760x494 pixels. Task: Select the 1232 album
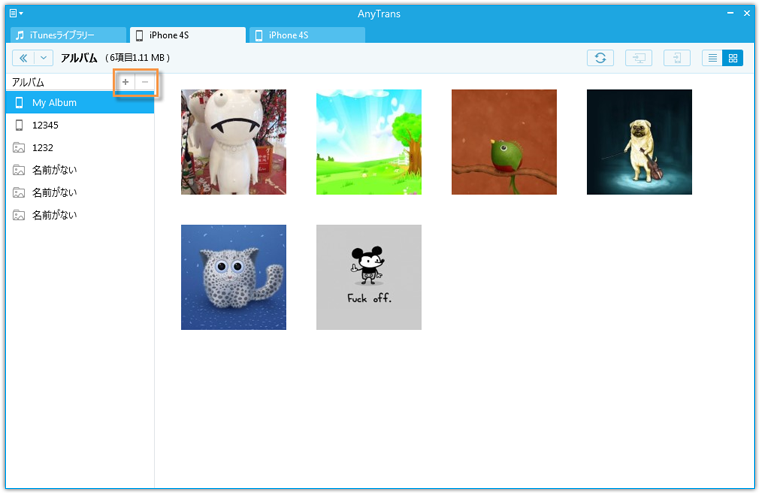80,147
